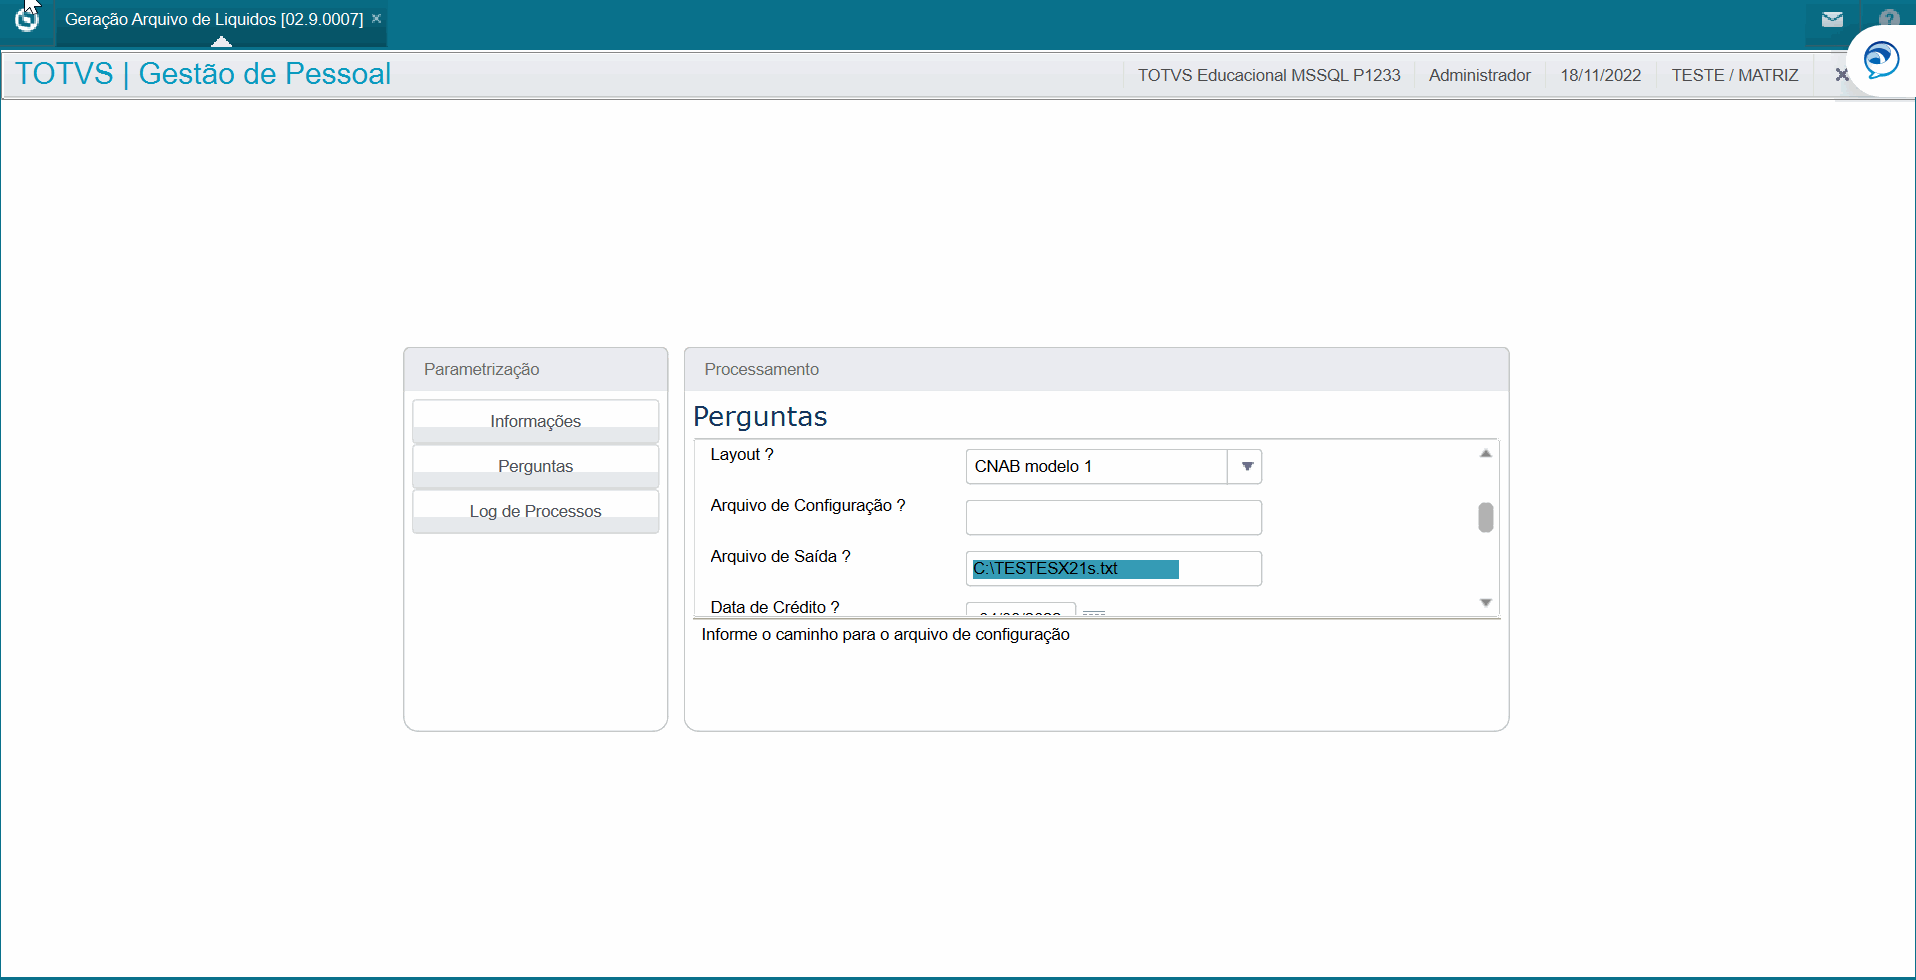Click the Informações button

tap(535, 421)
